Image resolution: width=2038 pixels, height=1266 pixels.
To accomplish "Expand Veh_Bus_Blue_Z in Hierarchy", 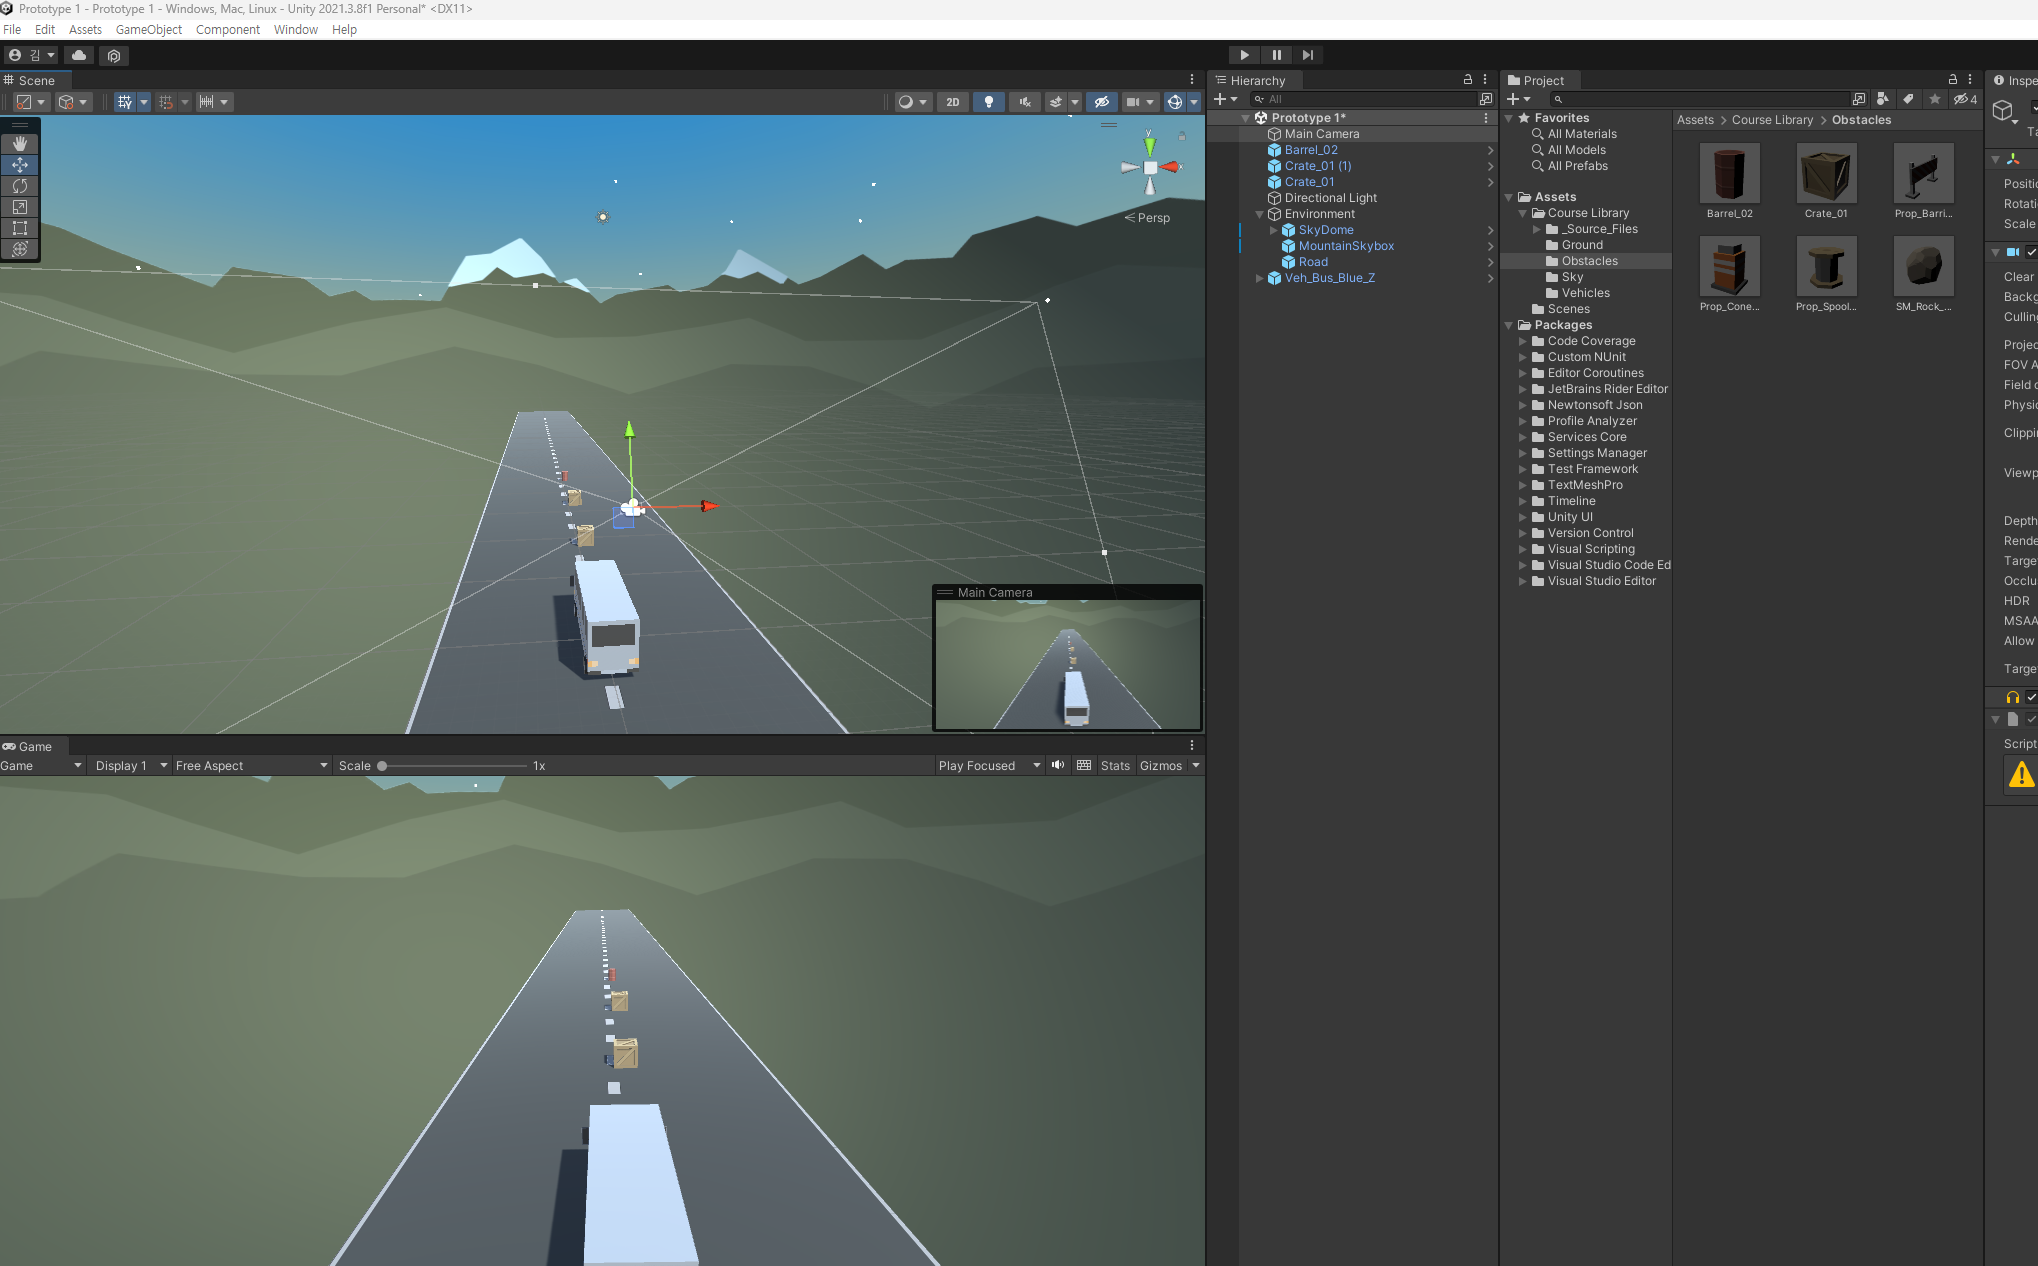I will (1259, 278).
